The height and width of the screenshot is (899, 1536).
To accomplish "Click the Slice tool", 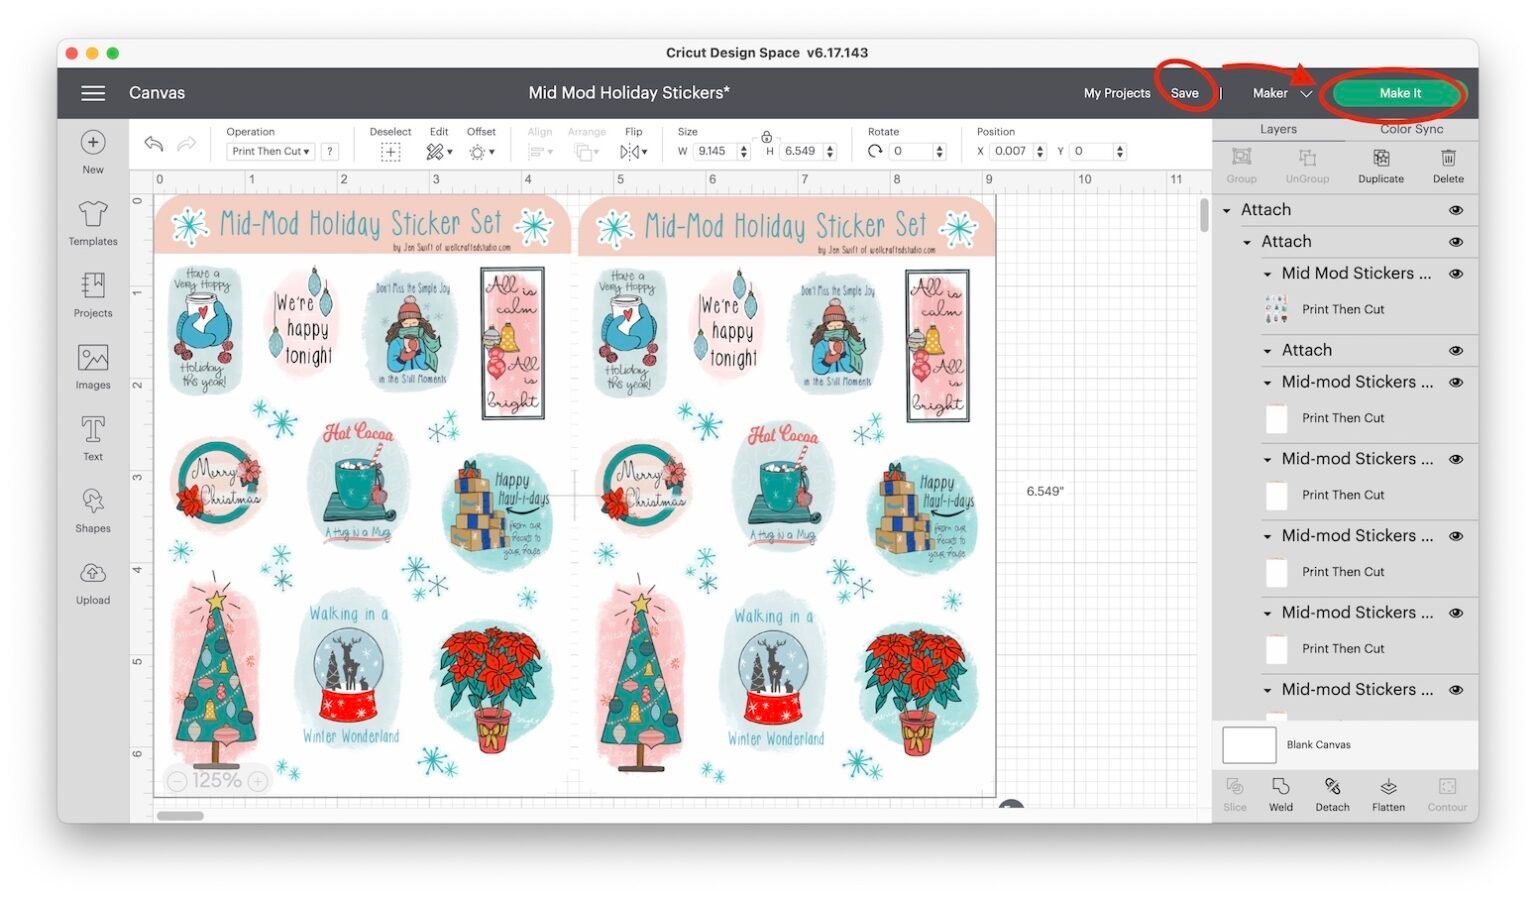I will coord(1235,793).
